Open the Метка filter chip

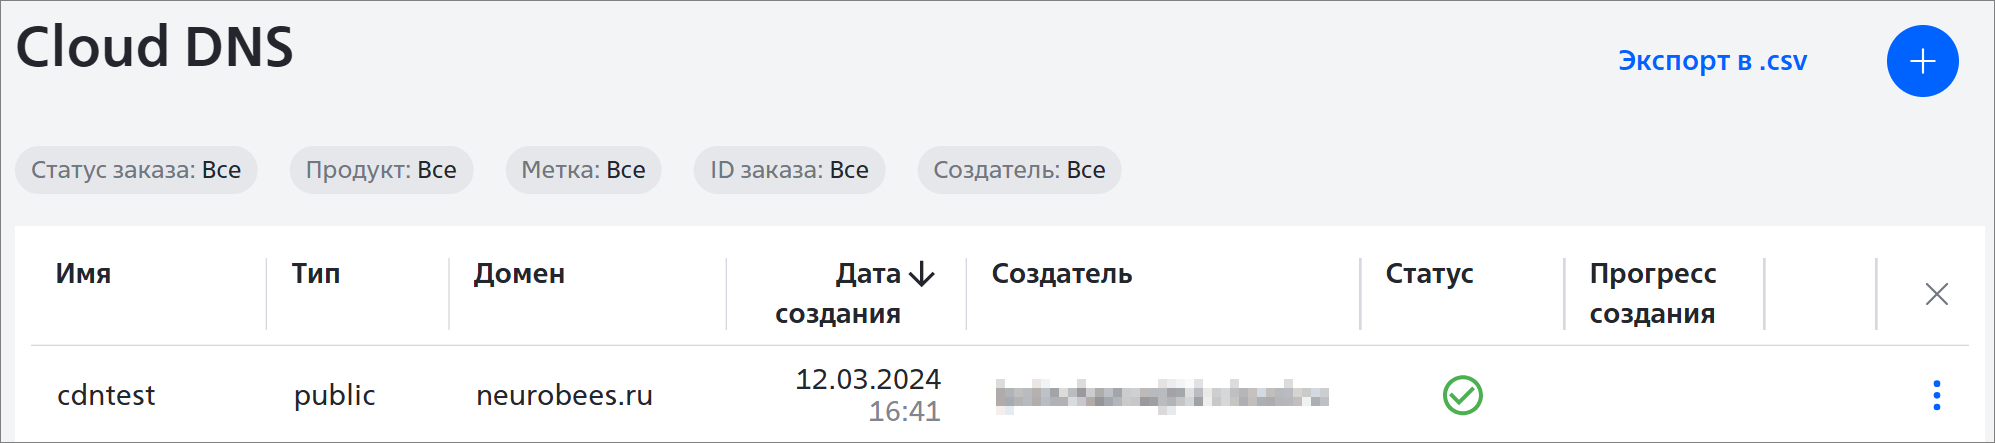(583, 170)
